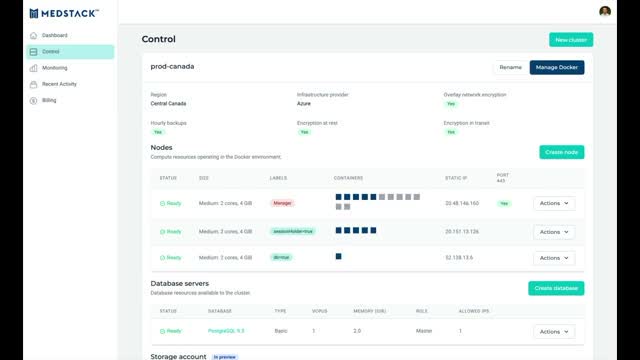Viewport: 640px width, 360px height.
Task: Open the Control sidebar item
Action: tap(70, 52)
